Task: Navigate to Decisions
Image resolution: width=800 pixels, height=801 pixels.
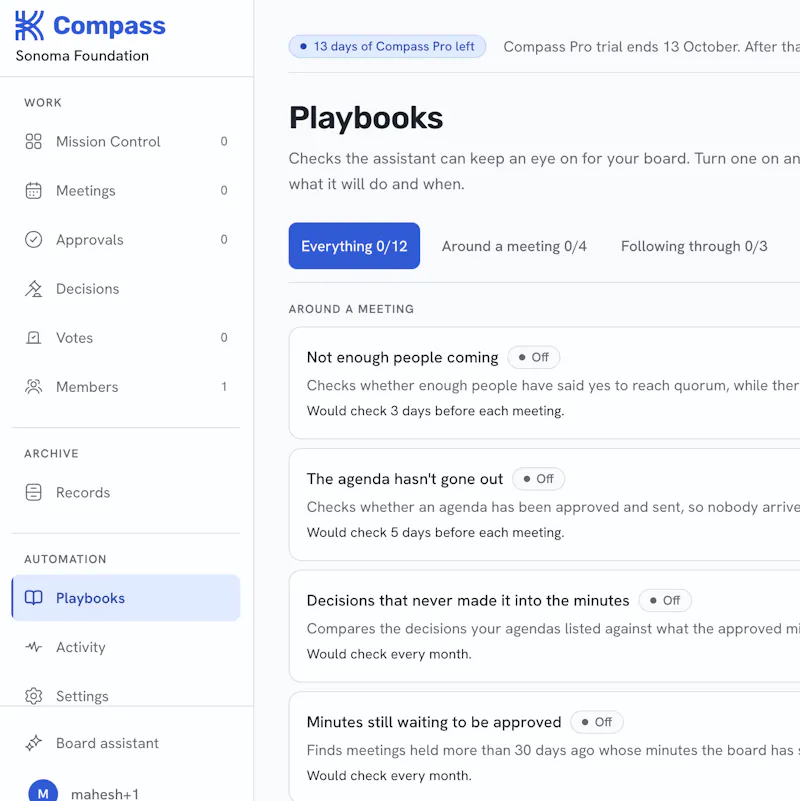Action: pos(126,289)
